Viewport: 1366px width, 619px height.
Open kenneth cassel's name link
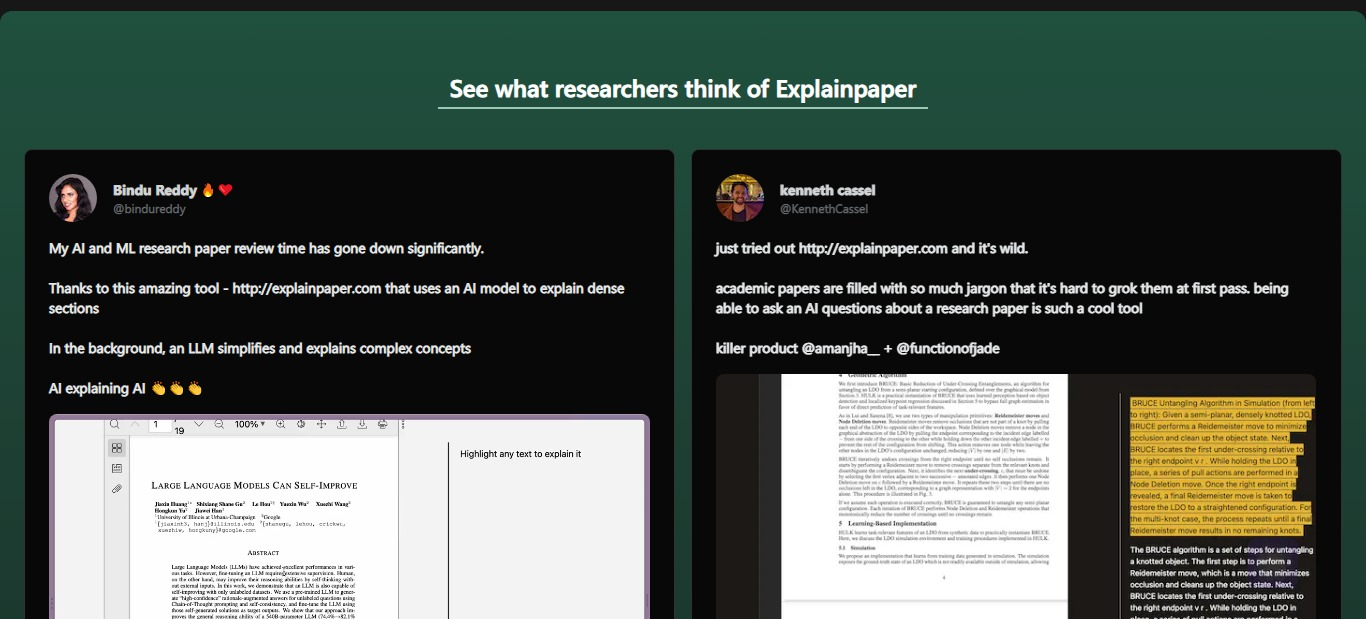pos(827,190)
